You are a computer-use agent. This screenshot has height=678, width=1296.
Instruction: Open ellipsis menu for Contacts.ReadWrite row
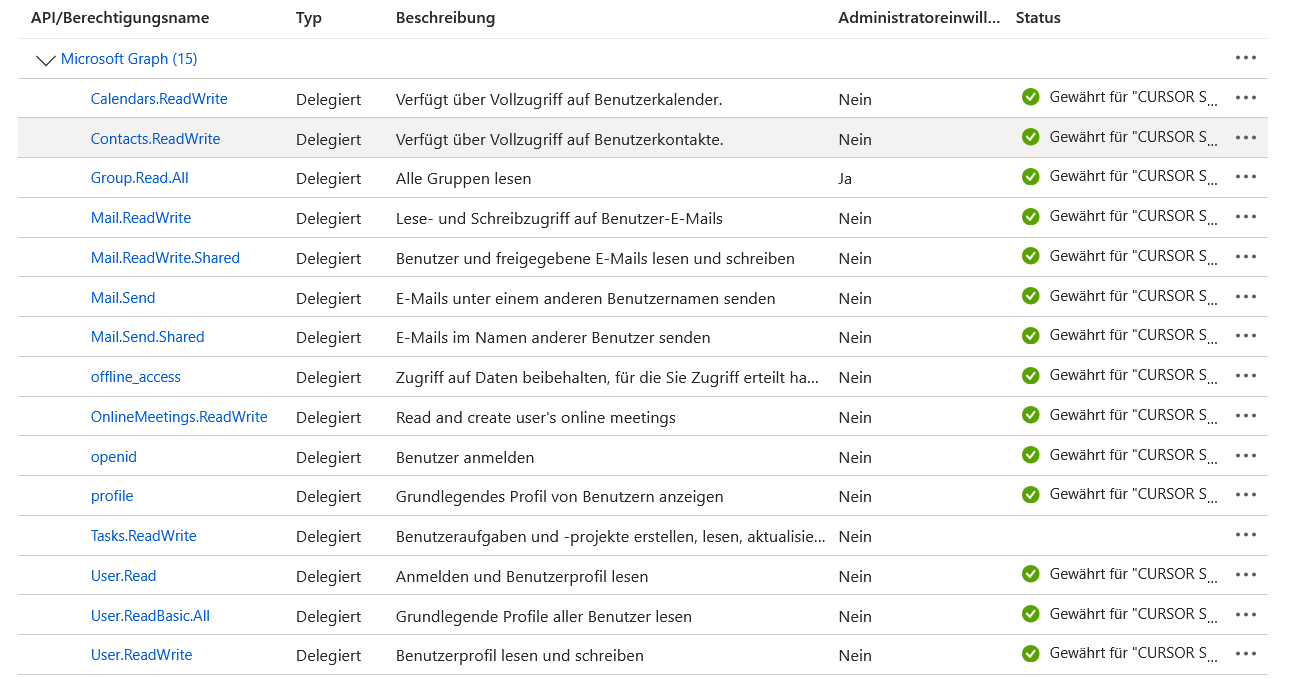click(x=1245, y=137)
